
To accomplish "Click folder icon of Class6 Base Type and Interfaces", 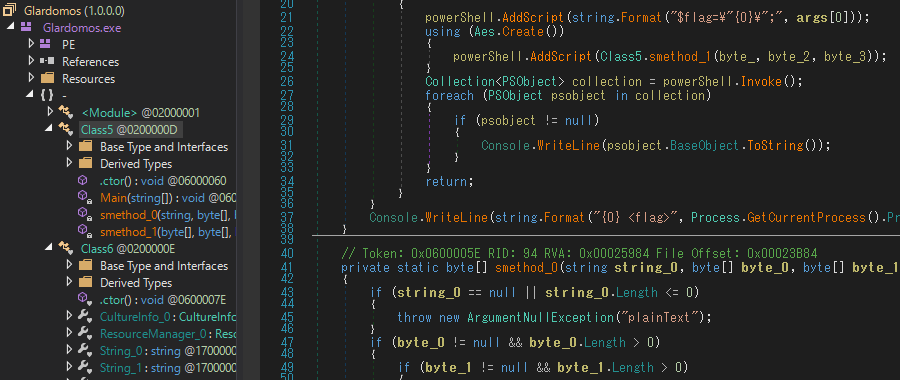I will click(x=85, y=265).
